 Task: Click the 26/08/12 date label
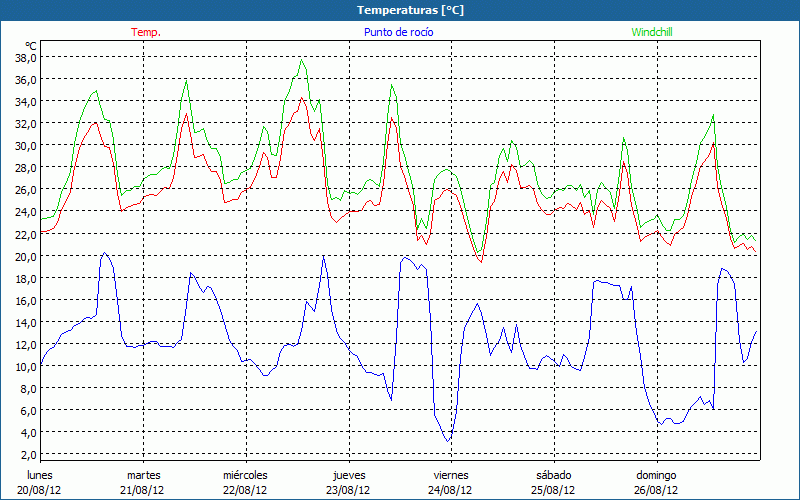(x=656, y=490)
